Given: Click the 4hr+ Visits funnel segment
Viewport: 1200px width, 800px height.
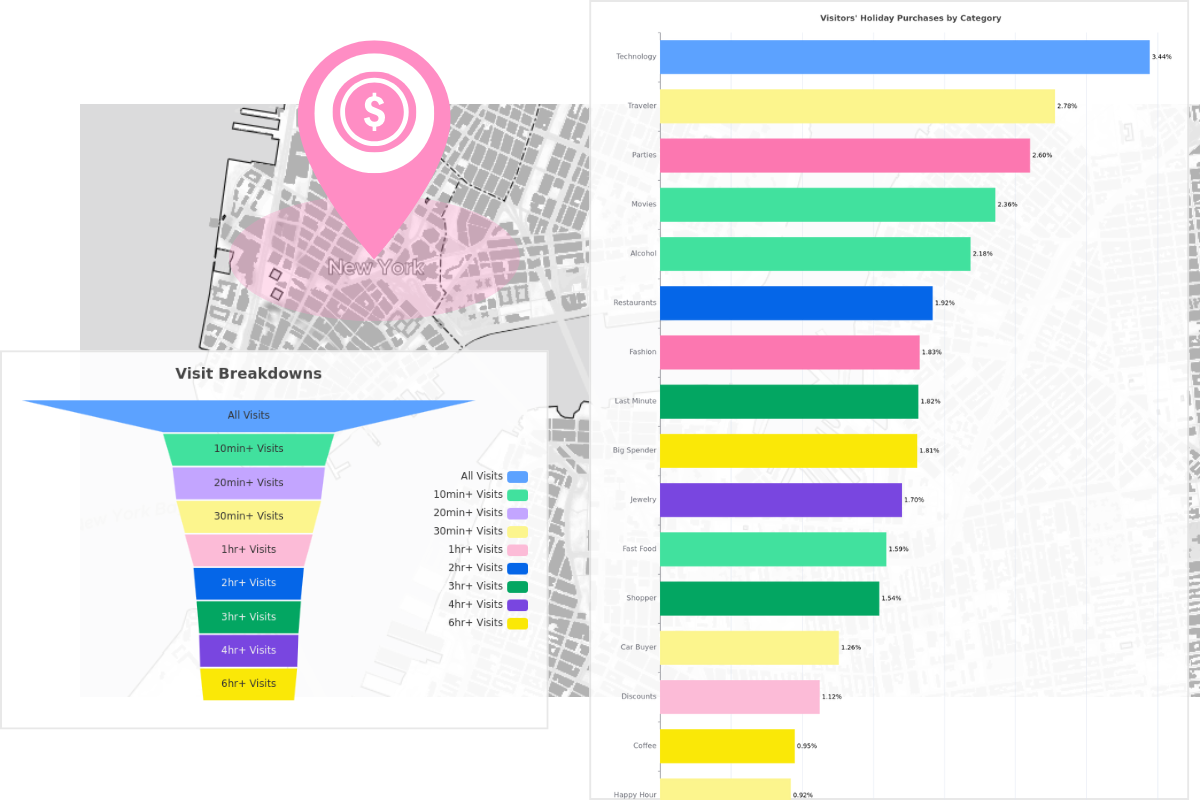Looking at the screenshot, I should [248, 650].
